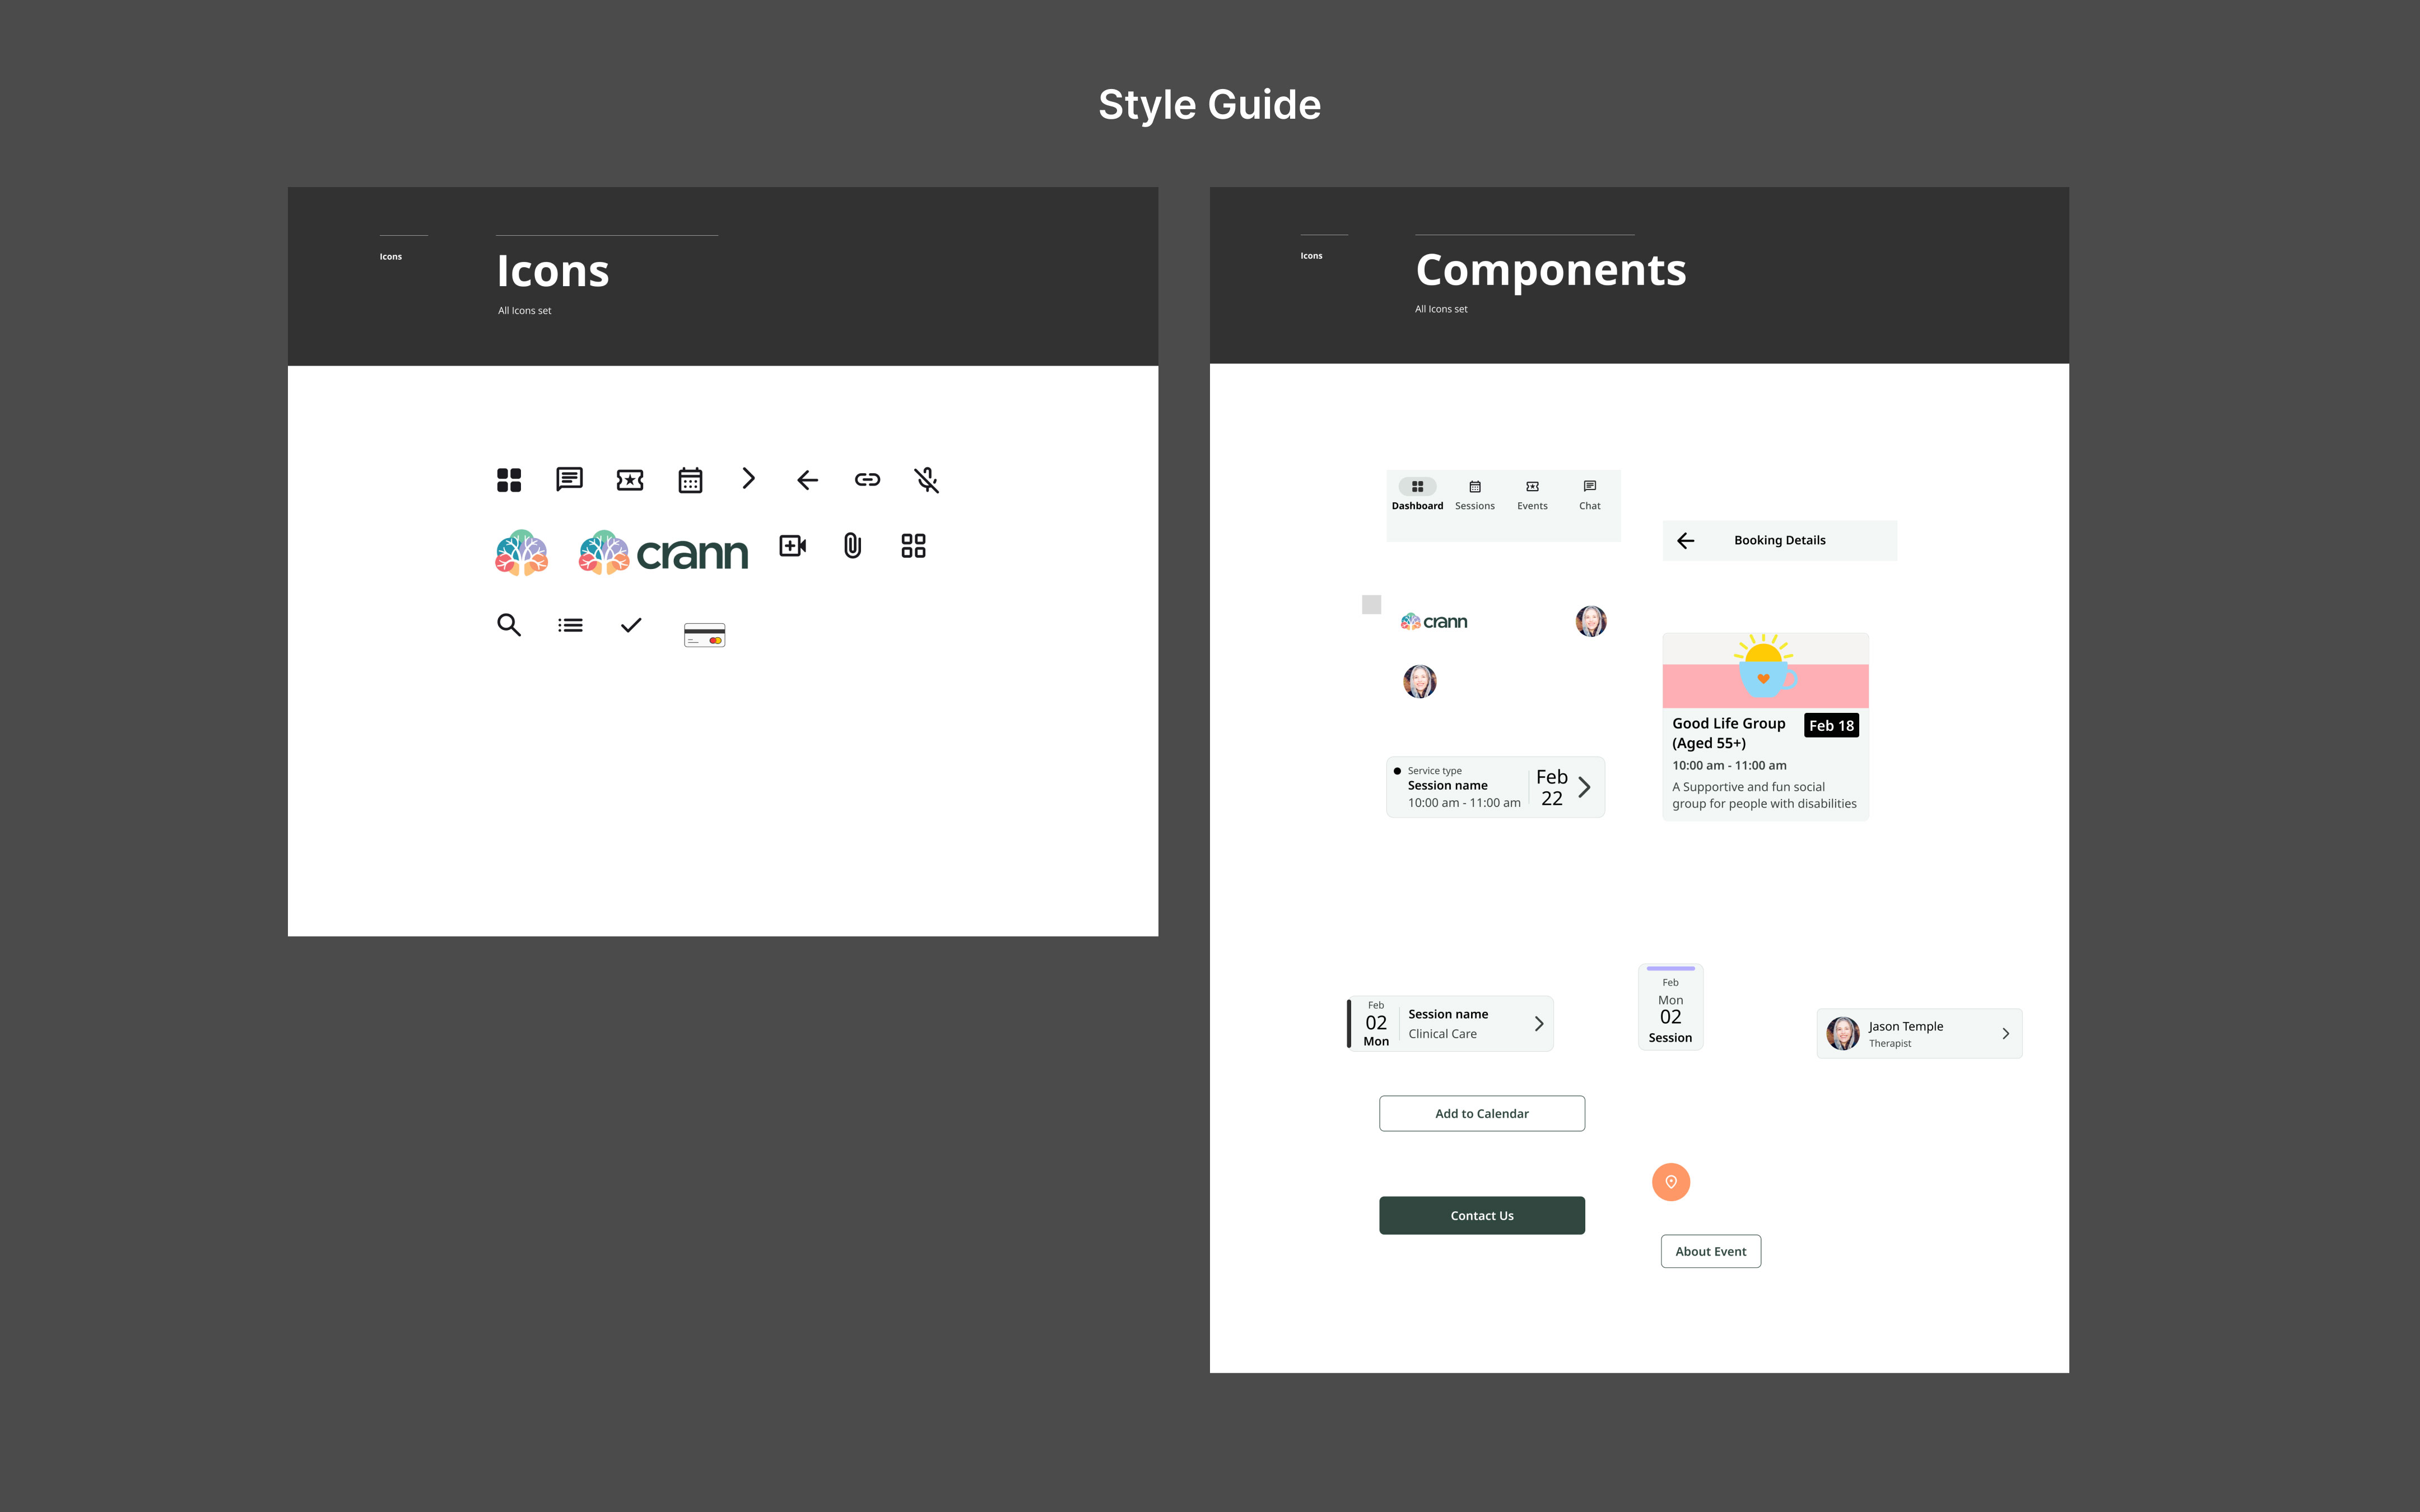Click the paperclip attachment icon
Image resolution: width=2420 pixels, height=1512 pixels.
coord(852,546)
